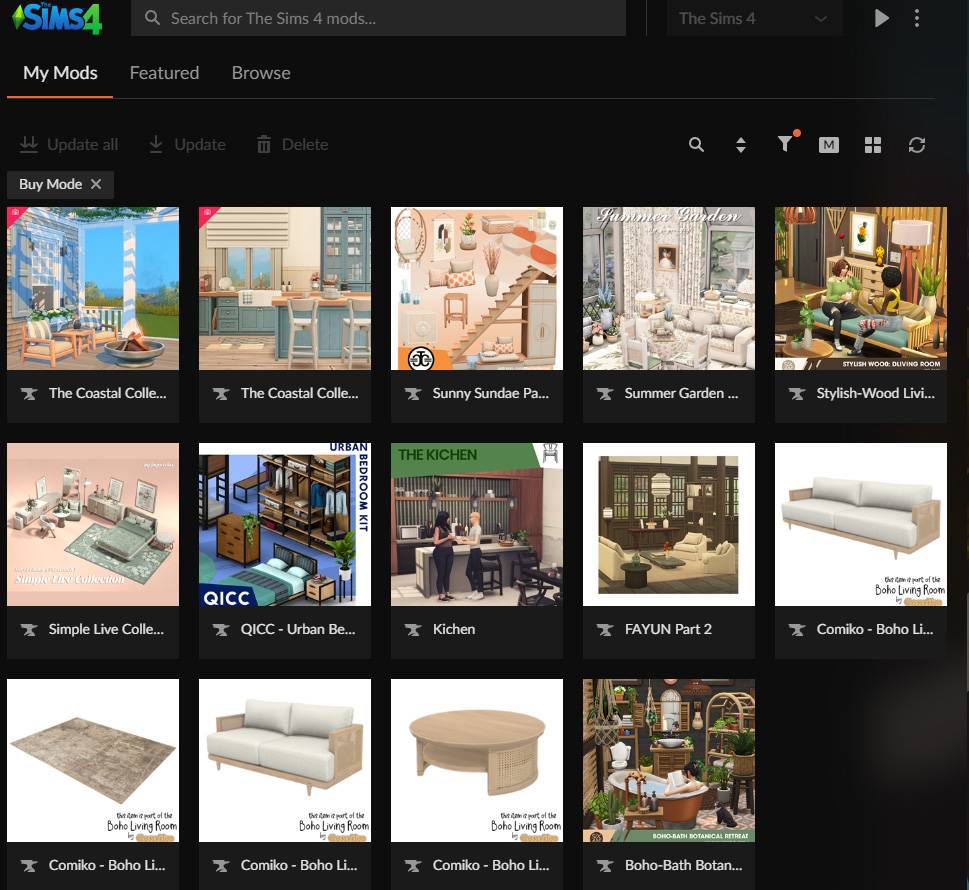Open Simple Live Collection thumbnail
Image resolution: width=969 pixels, height=890 pixels.
coord(93,524)
